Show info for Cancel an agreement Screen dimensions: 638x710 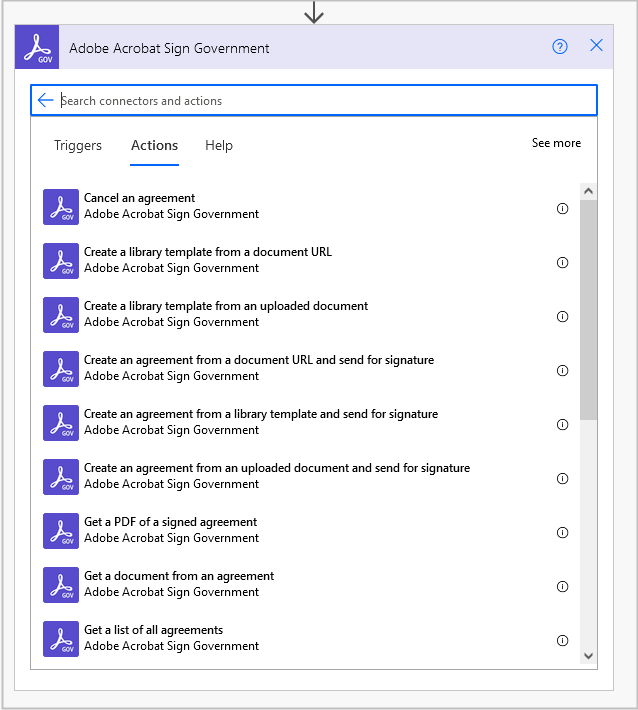click(562, 209)
